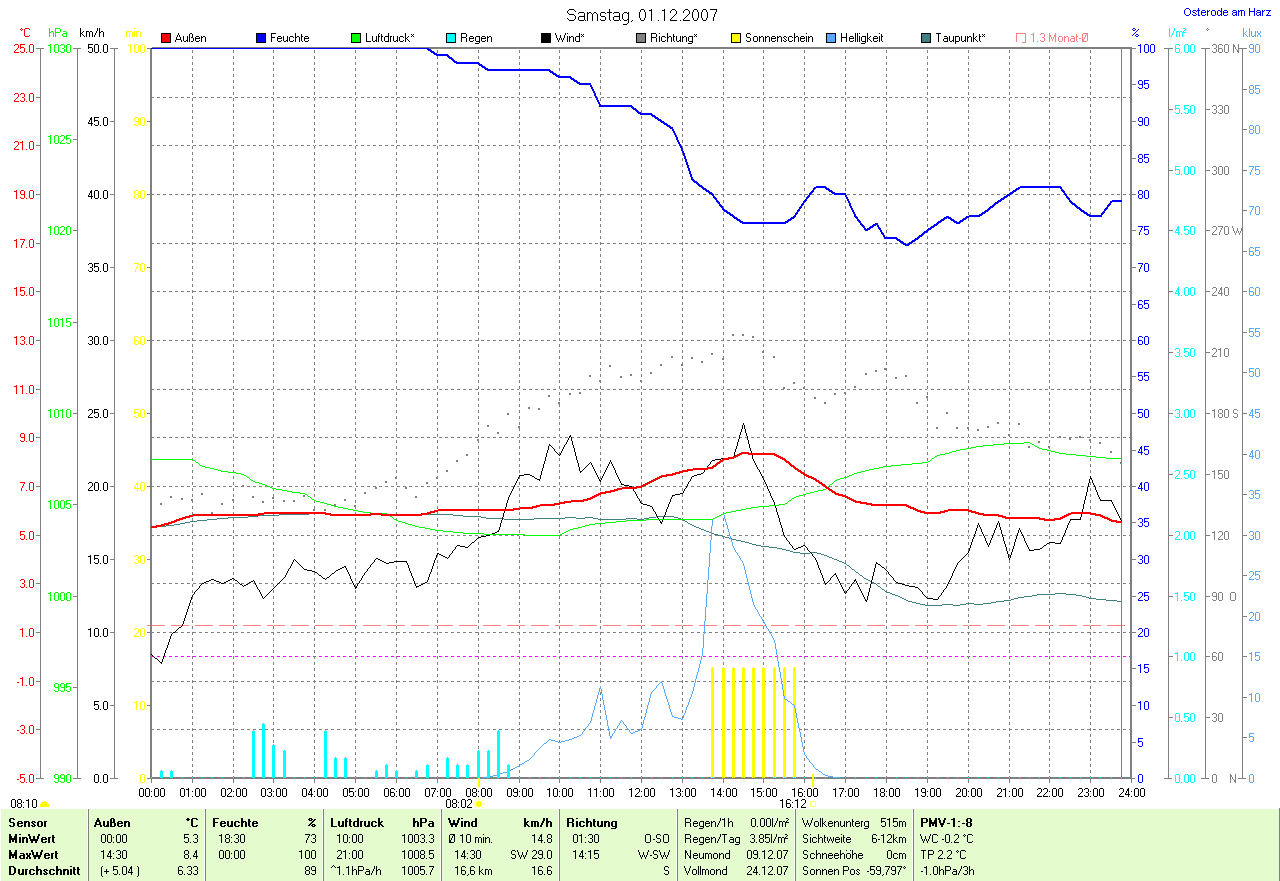
Task: Click the Samstag, 01.12.2007 date title
Action: 639,15
